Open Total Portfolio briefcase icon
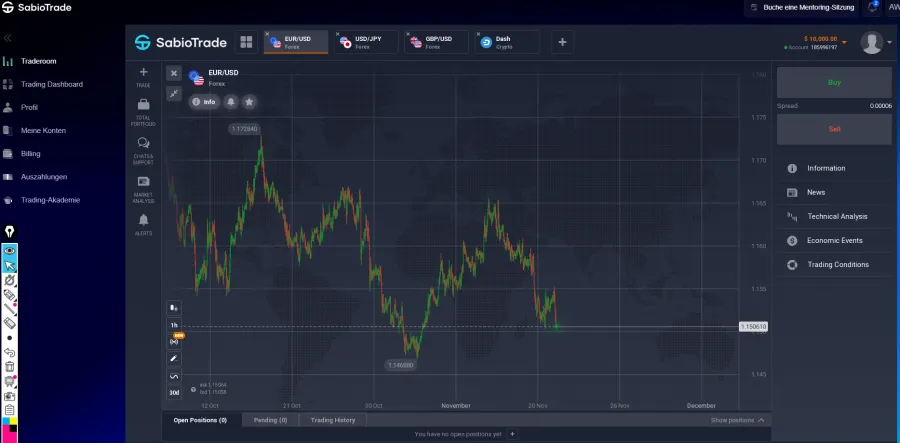Screen dimensions: 900x443 coord(143,104)
